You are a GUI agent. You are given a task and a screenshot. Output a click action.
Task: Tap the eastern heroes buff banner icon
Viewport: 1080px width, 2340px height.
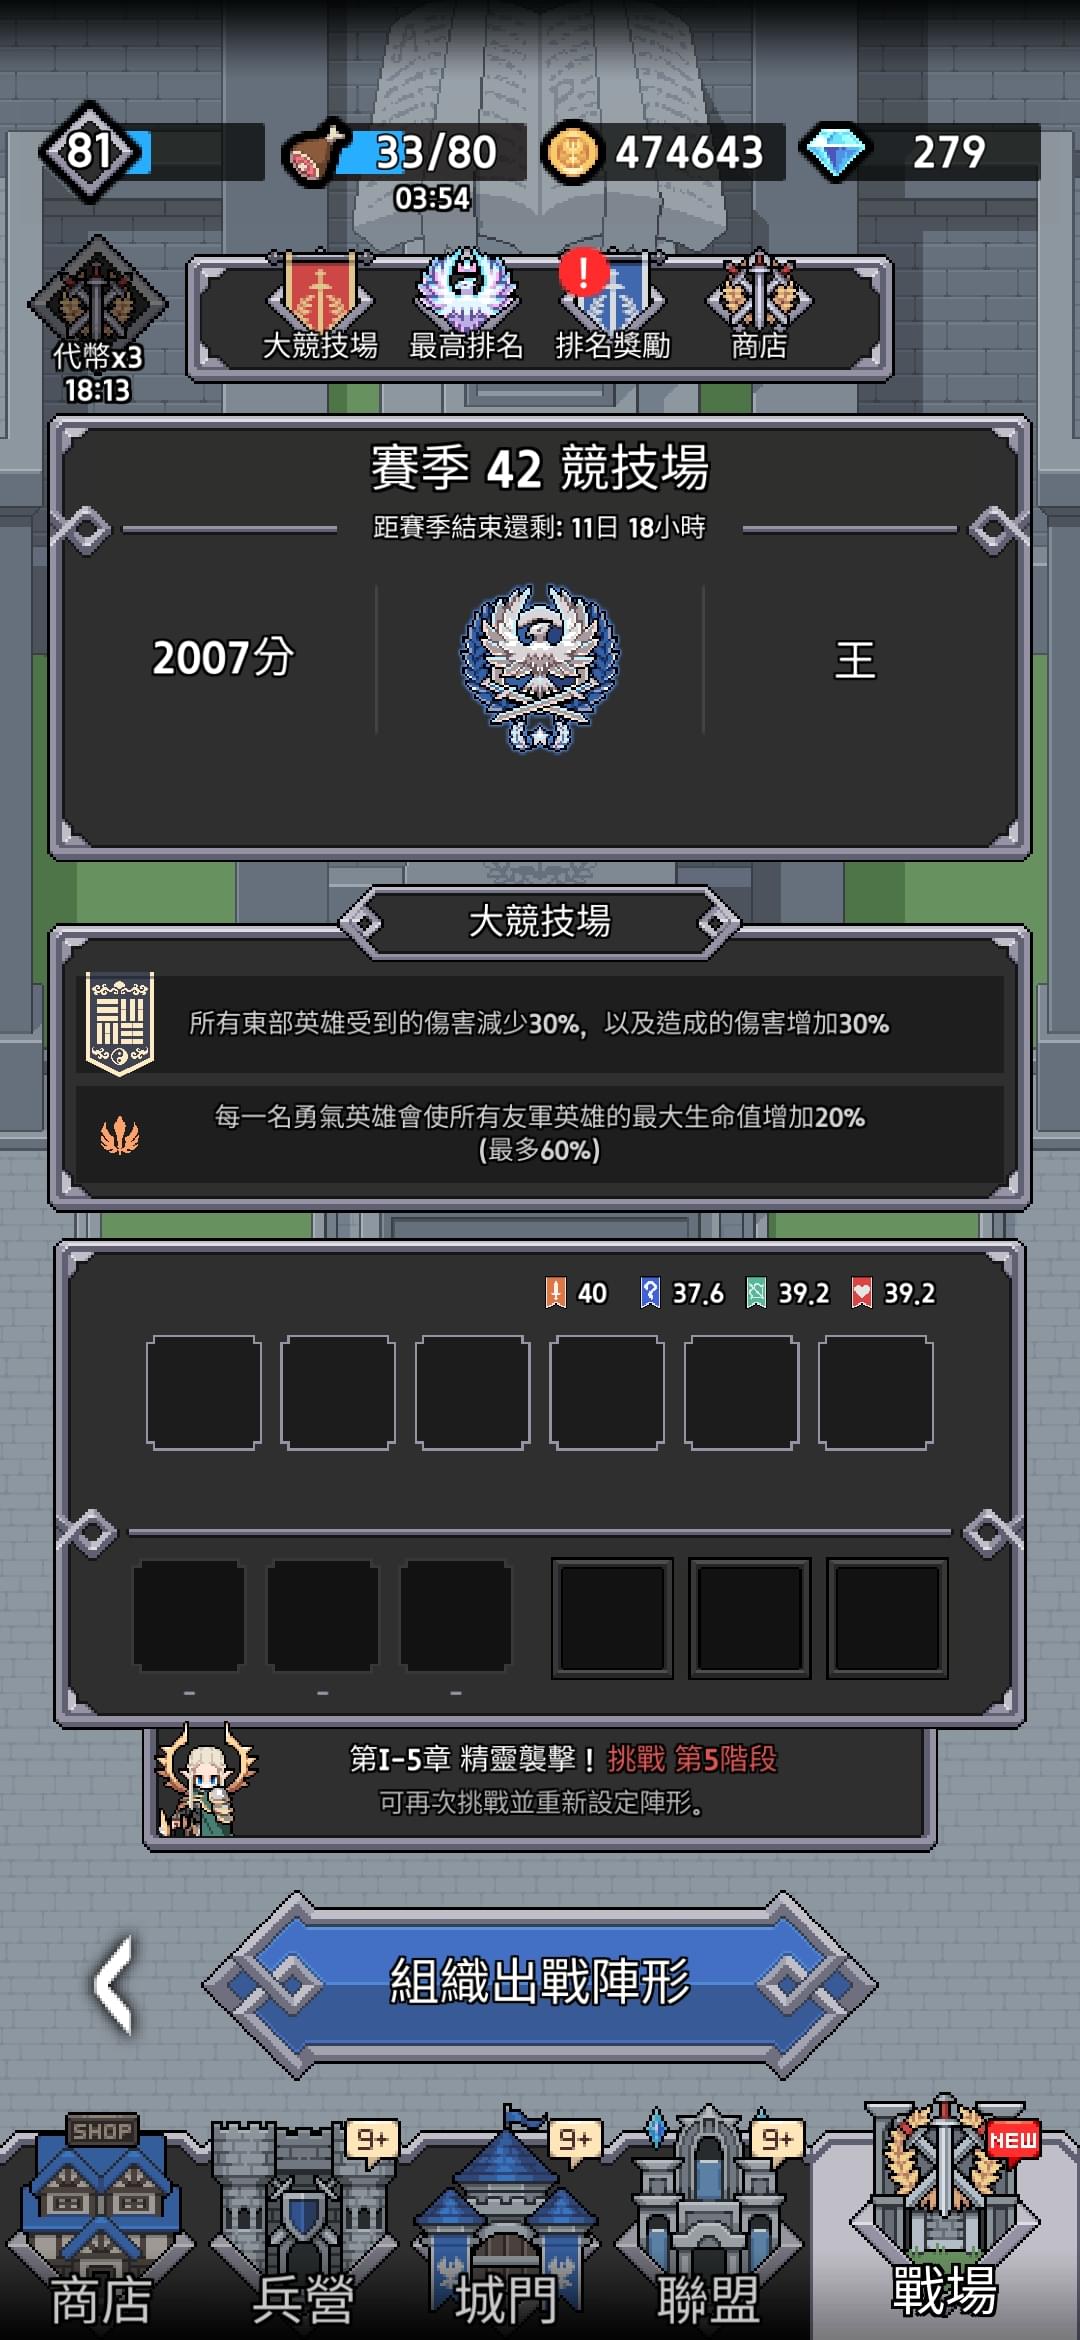[120, 1023]
